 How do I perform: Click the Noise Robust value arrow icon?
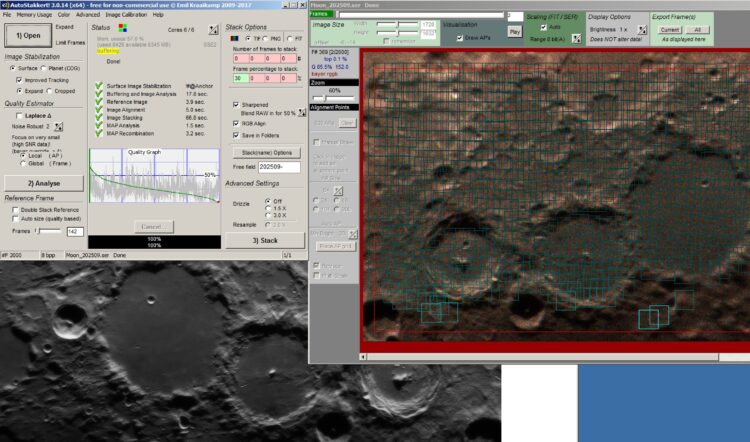(x=58, y=127)
